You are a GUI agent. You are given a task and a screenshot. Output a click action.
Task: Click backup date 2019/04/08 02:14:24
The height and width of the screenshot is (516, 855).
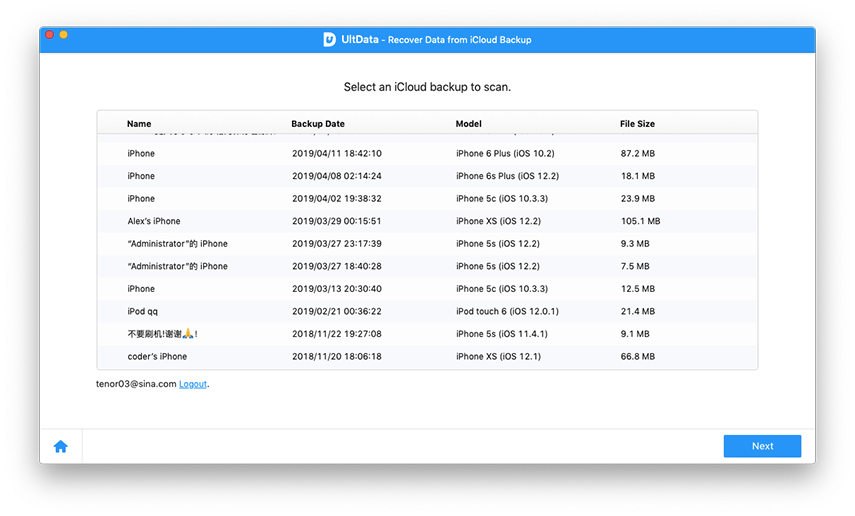click(x=336, y=176)
